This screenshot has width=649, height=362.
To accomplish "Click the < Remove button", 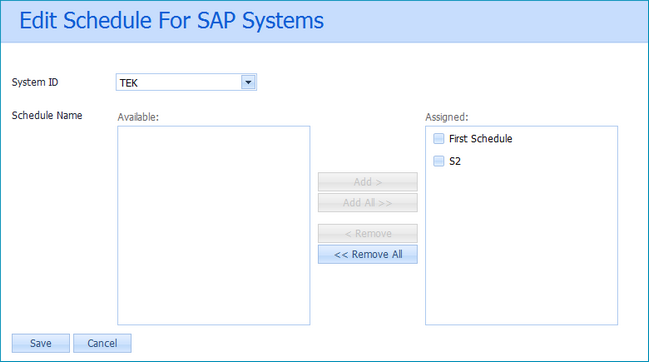I will pos(368,233).
